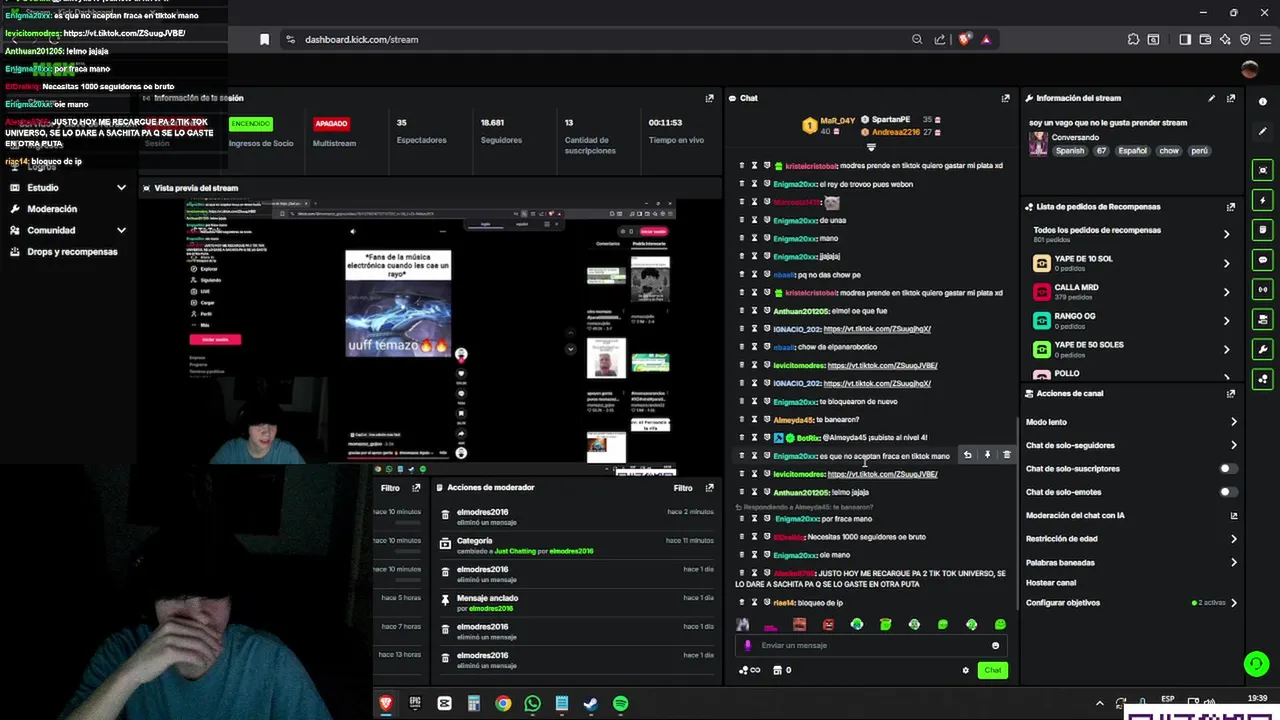Image resolution: width=1280 pixels, height=720 pixels.
Task: Open Spotify from the taskbar
Action: point(620,704)
